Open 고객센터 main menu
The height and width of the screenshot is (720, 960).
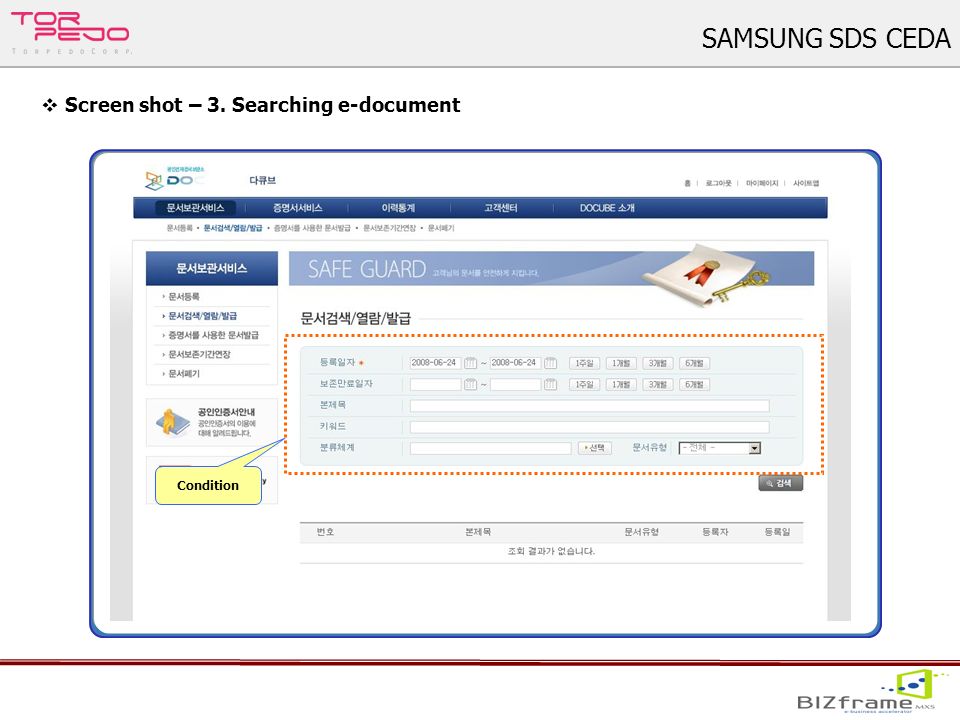[x=501, y=208]
